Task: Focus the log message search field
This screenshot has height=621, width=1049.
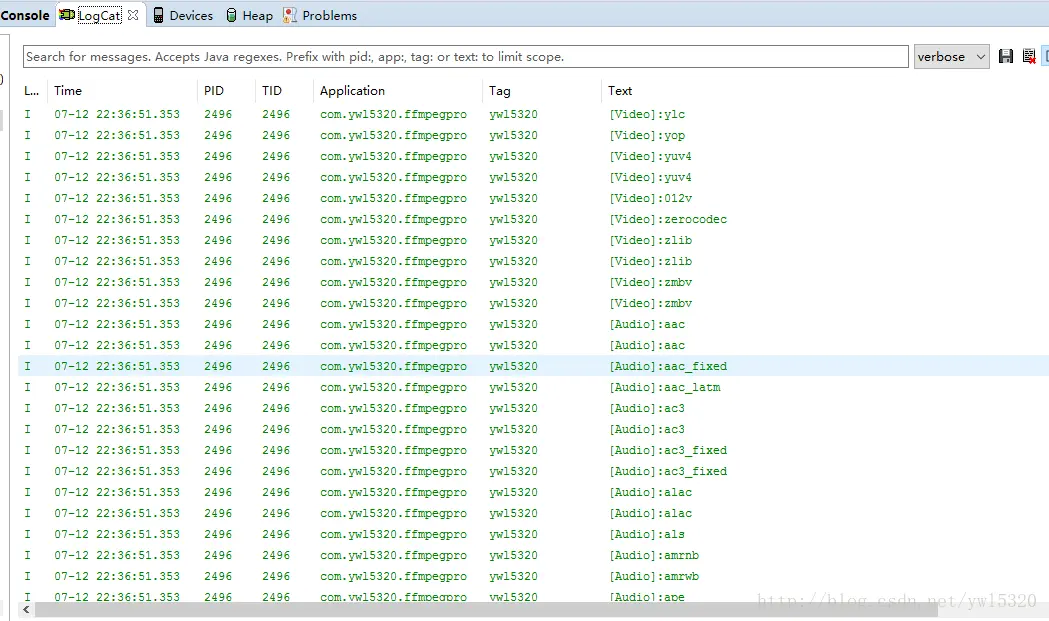Action: (x=466, y=57)
